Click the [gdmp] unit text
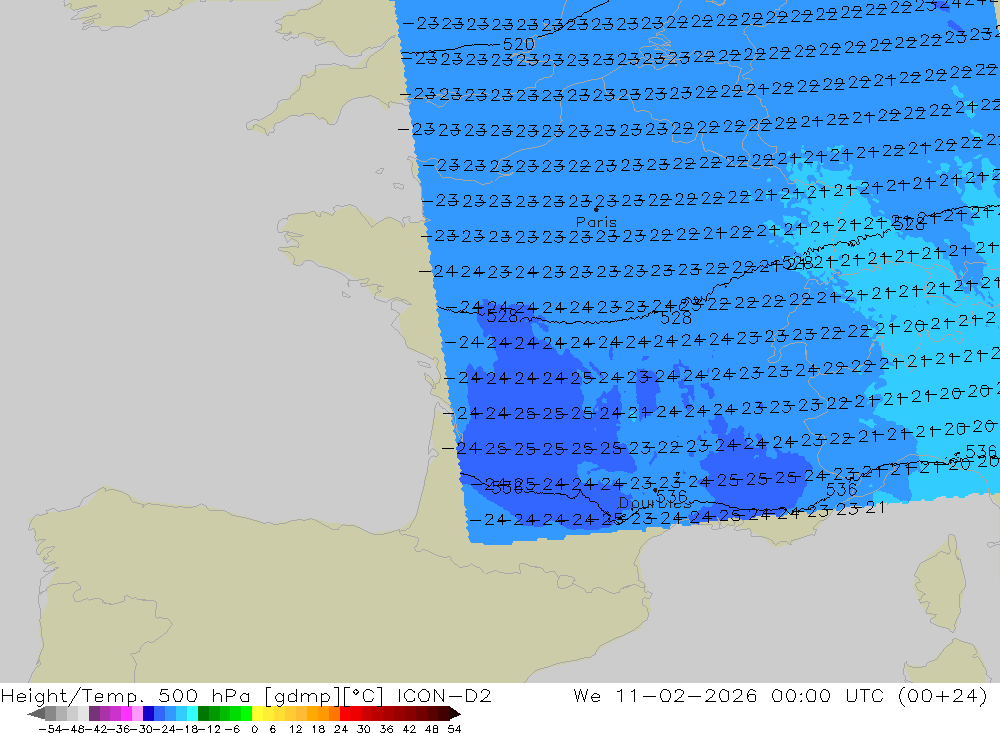This screenshot has width=1000, height=733. 304,696
